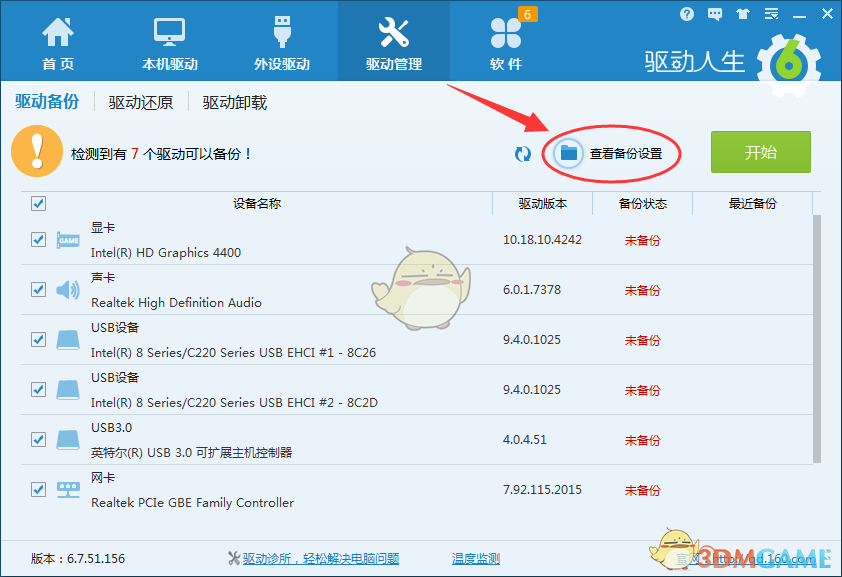
Task: Open the 首页 home tab
Action: pyautogui.click(x=58, y=42)
